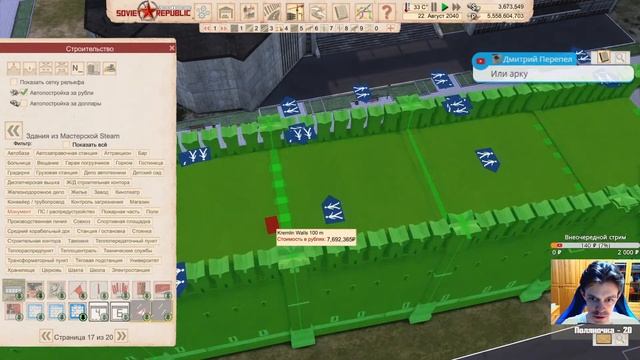
Task: Select first thumbnail in bottom building row
Action: [x=13, y=311]
